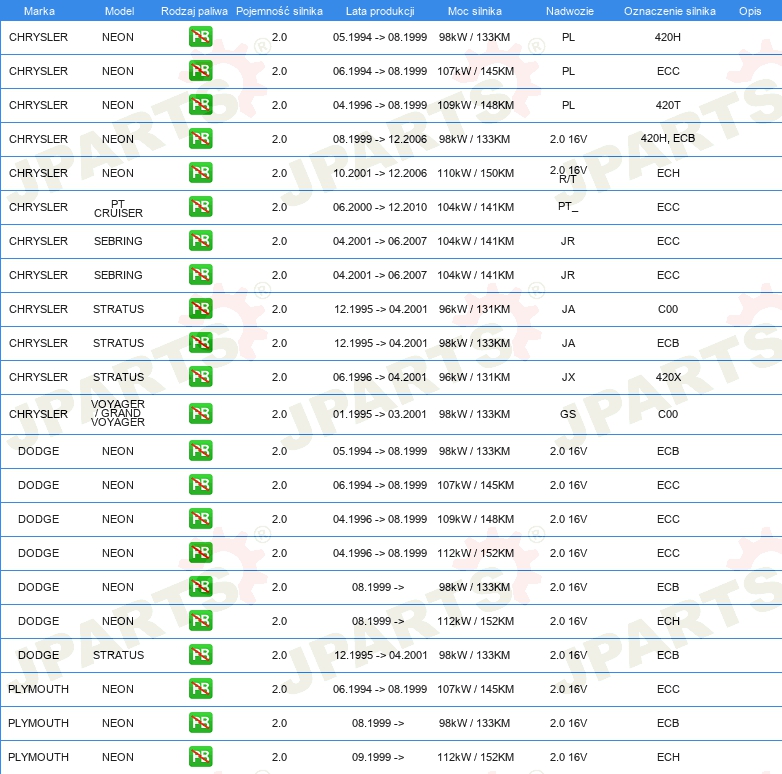Screen dimensions: 782x774
Task: Click the VOYAGER / GRAND VOYAGER model cell
Action: pyautogui.click(x=118, y=413)
